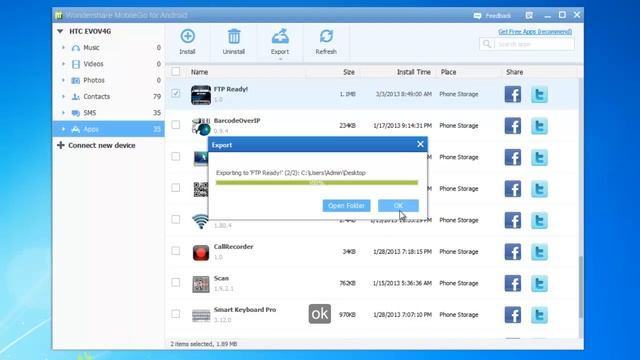The height and width of the screenshot is (360, 640).
Task: Sort by the Install Time column
Action: 414,72
